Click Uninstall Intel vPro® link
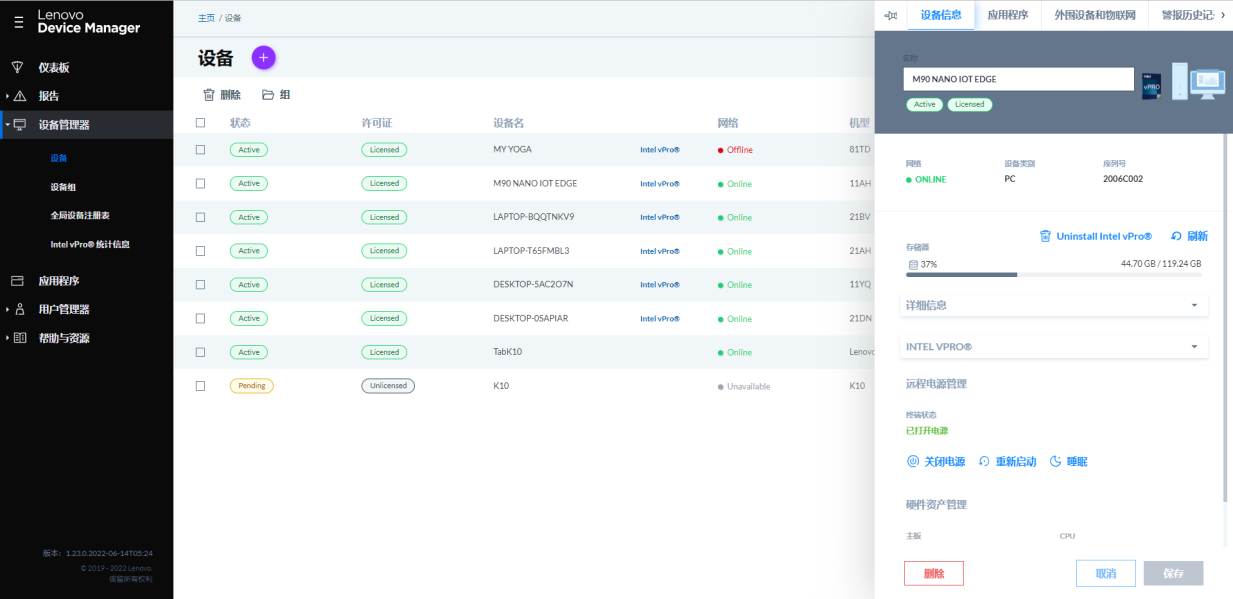Screen dimensions: 1233x599 tap(1104, 236)
